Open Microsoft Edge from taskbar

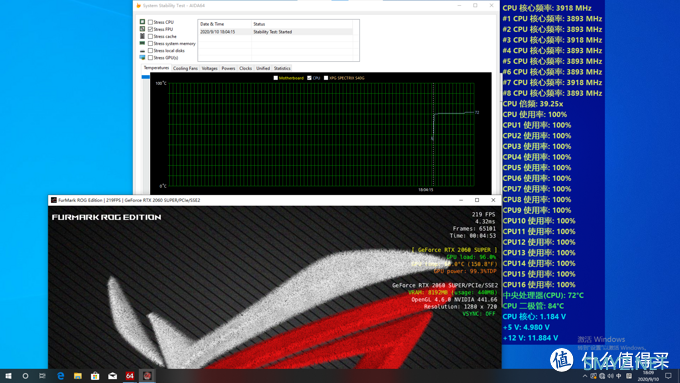pos(60,376)
